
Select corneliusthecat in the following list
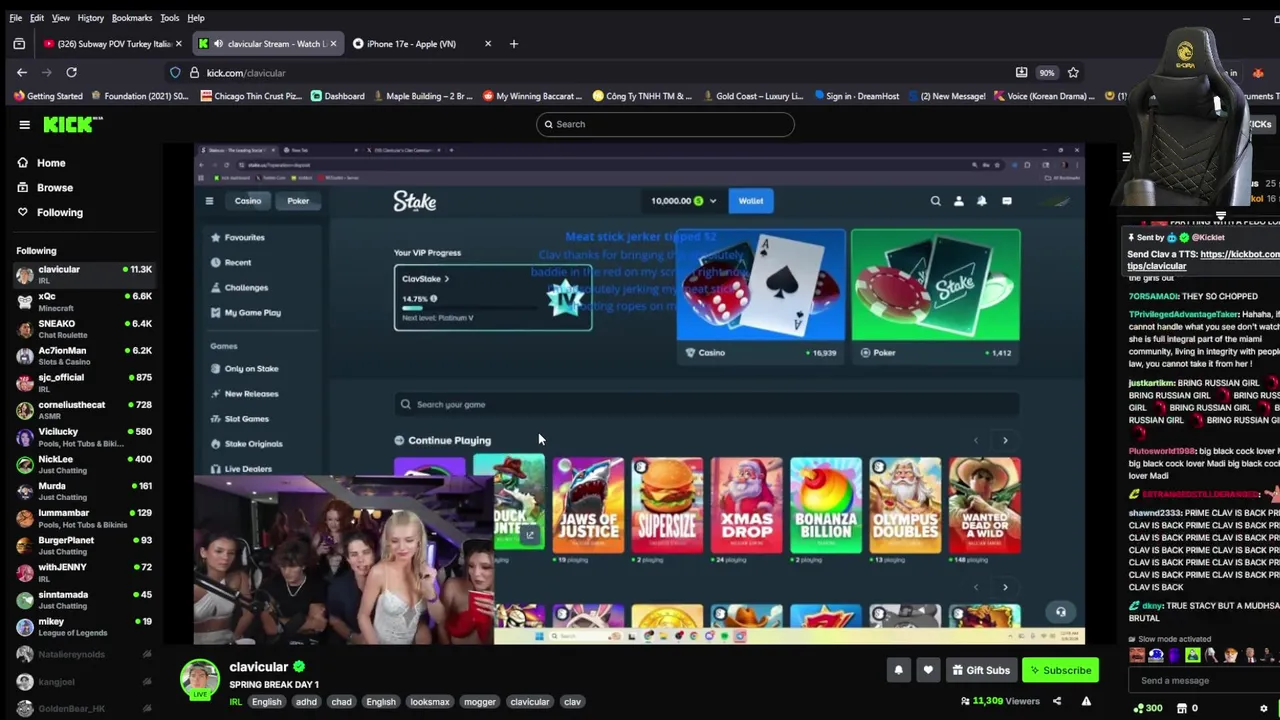84,409
